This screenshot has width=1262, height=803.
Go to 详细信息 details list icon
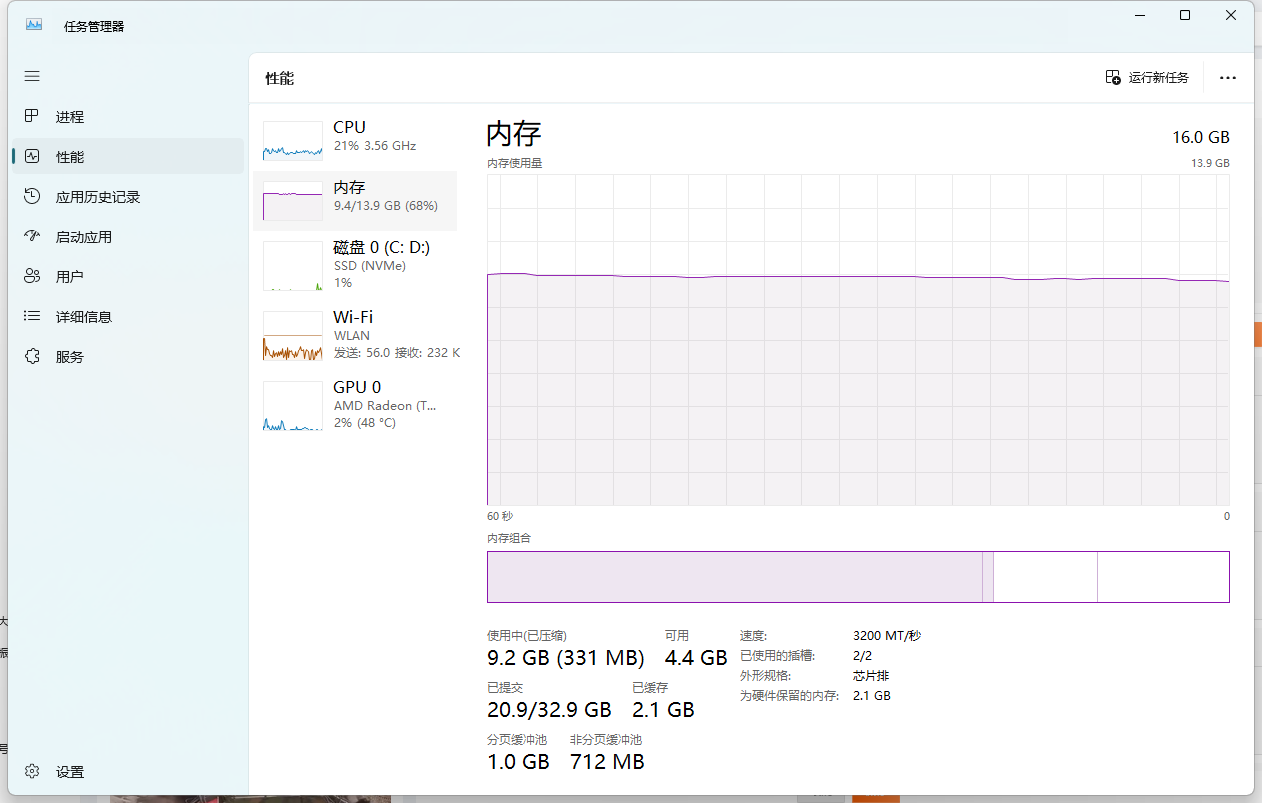[x=32, y=317]
